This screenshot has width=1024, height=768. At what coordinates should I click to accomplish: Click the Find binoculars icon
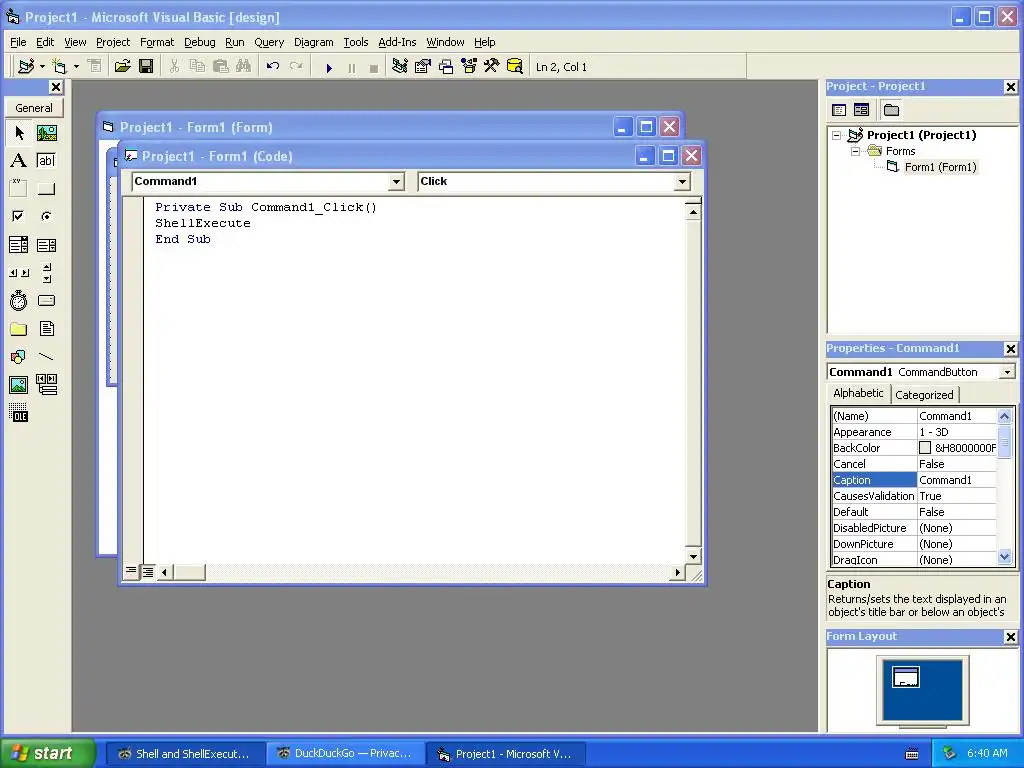[x=244, y=67]
